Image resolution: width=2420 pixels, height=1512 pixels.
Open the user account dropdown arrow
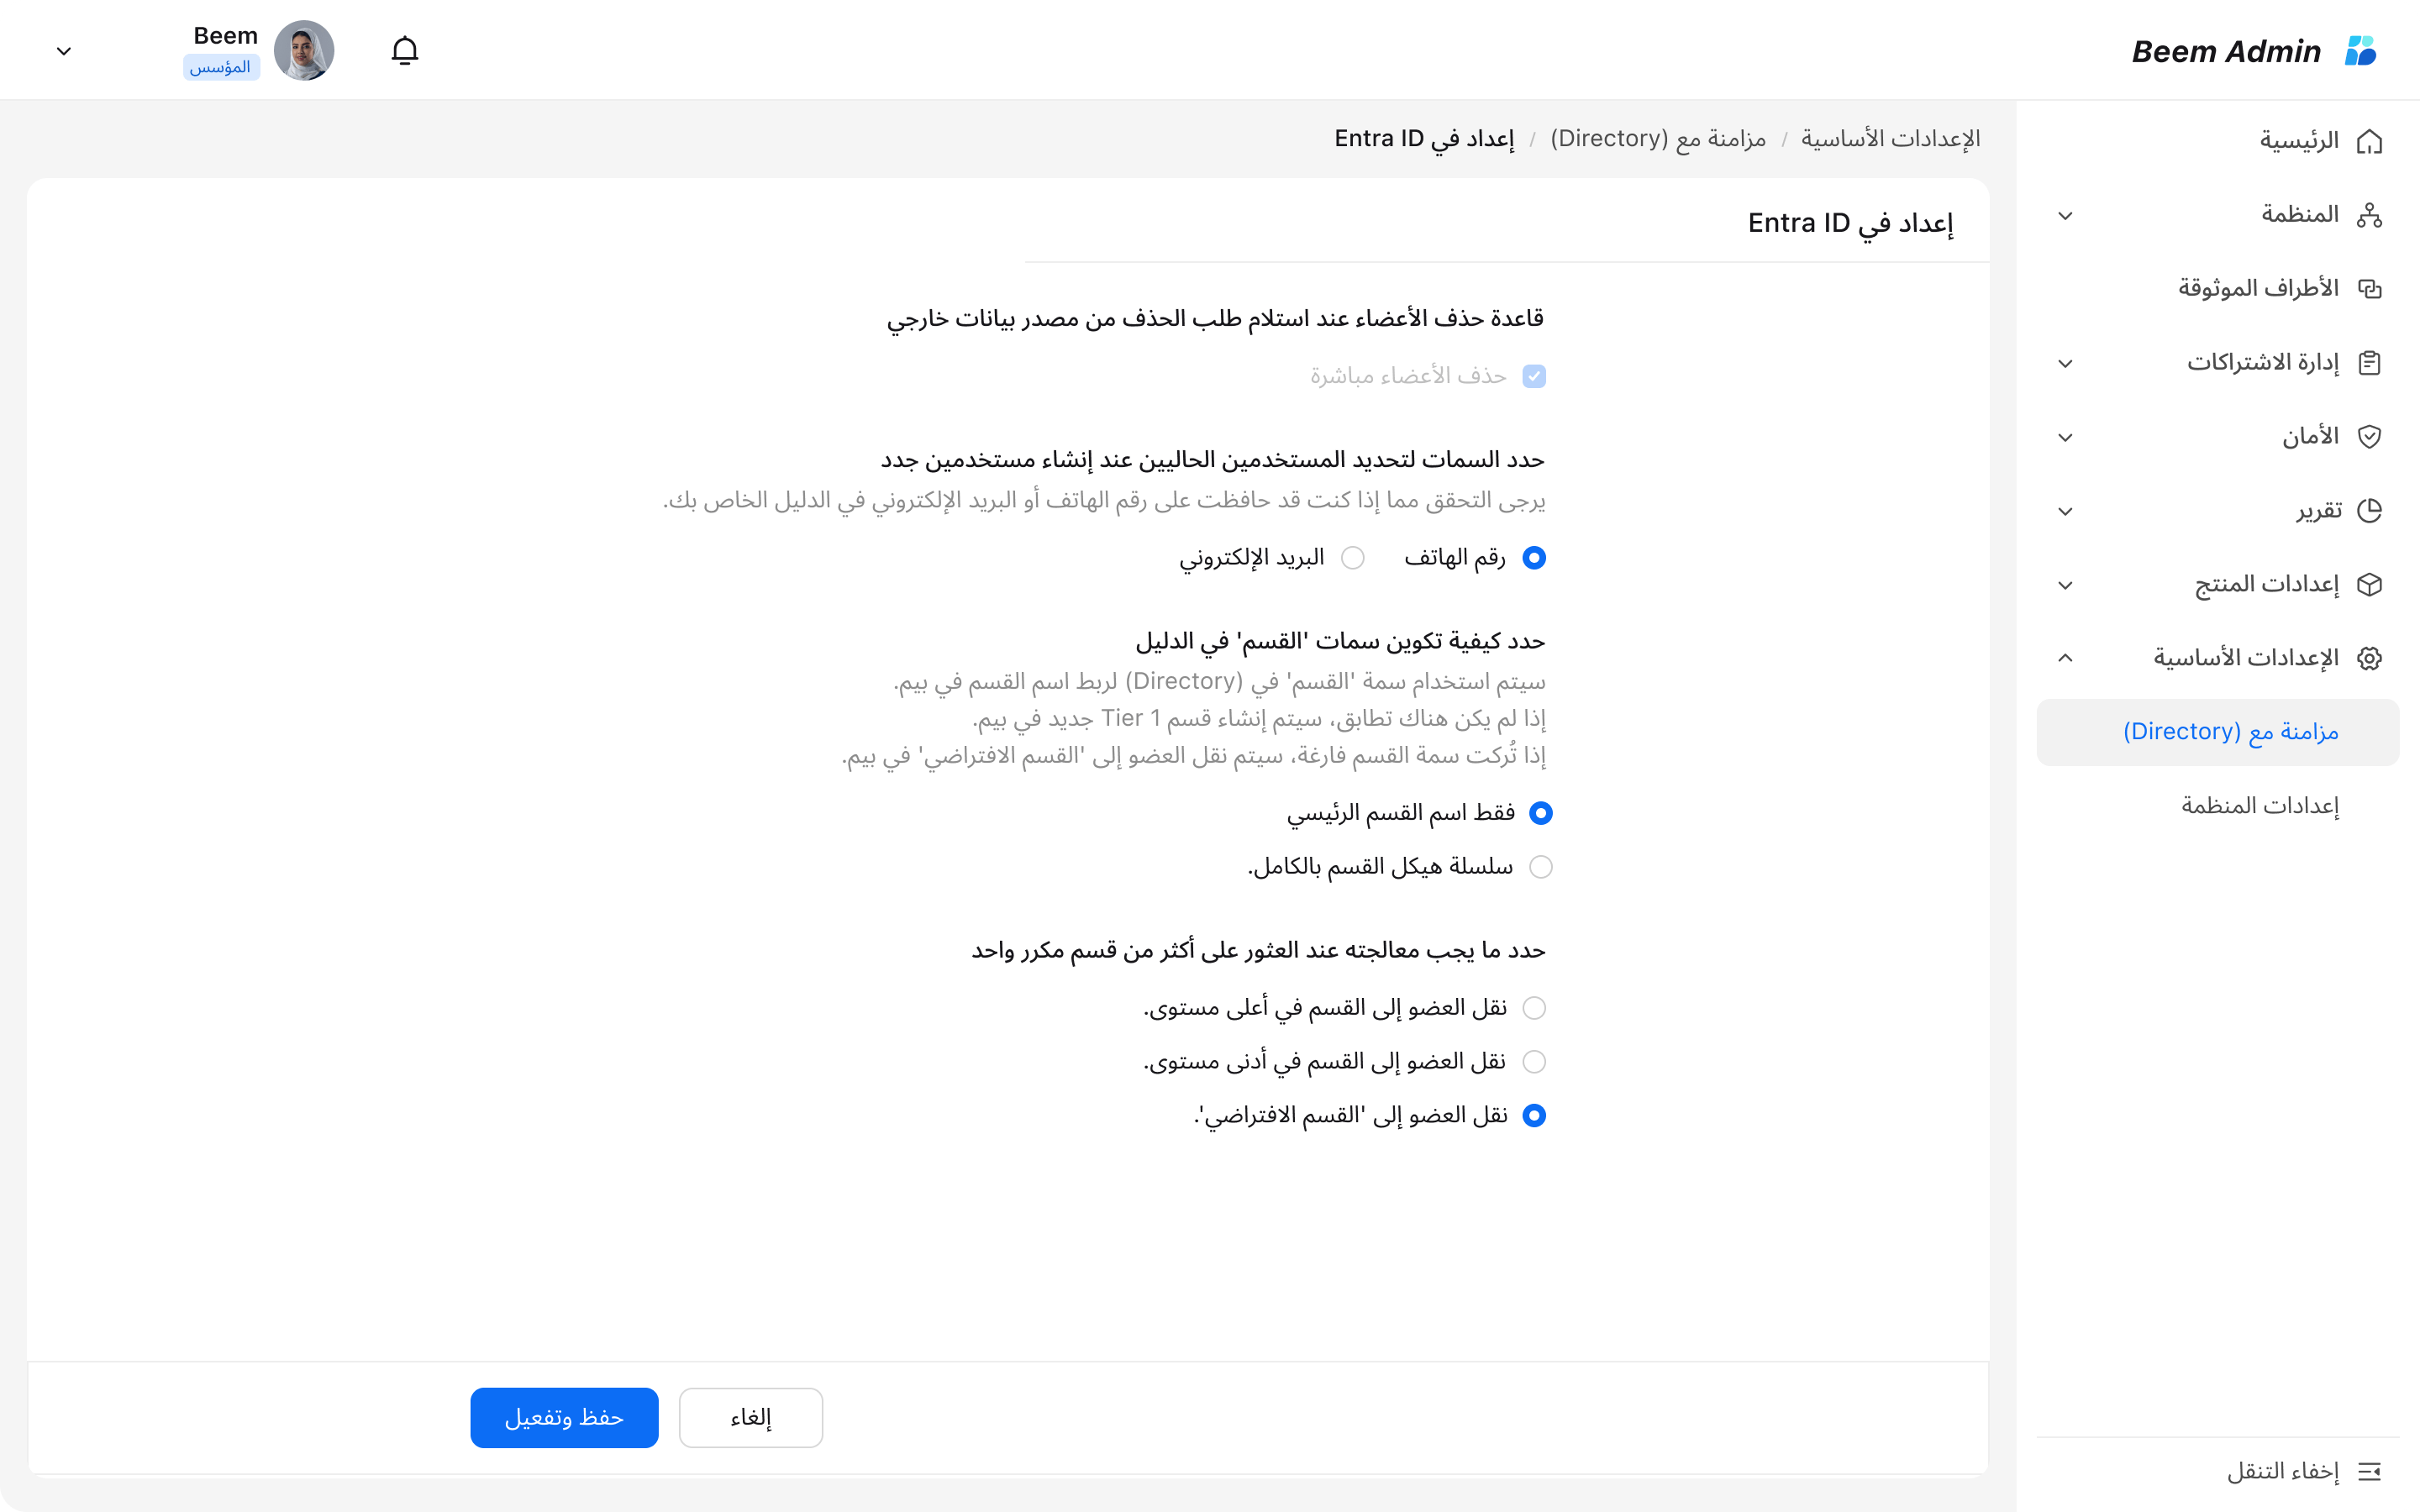point(64,51)
